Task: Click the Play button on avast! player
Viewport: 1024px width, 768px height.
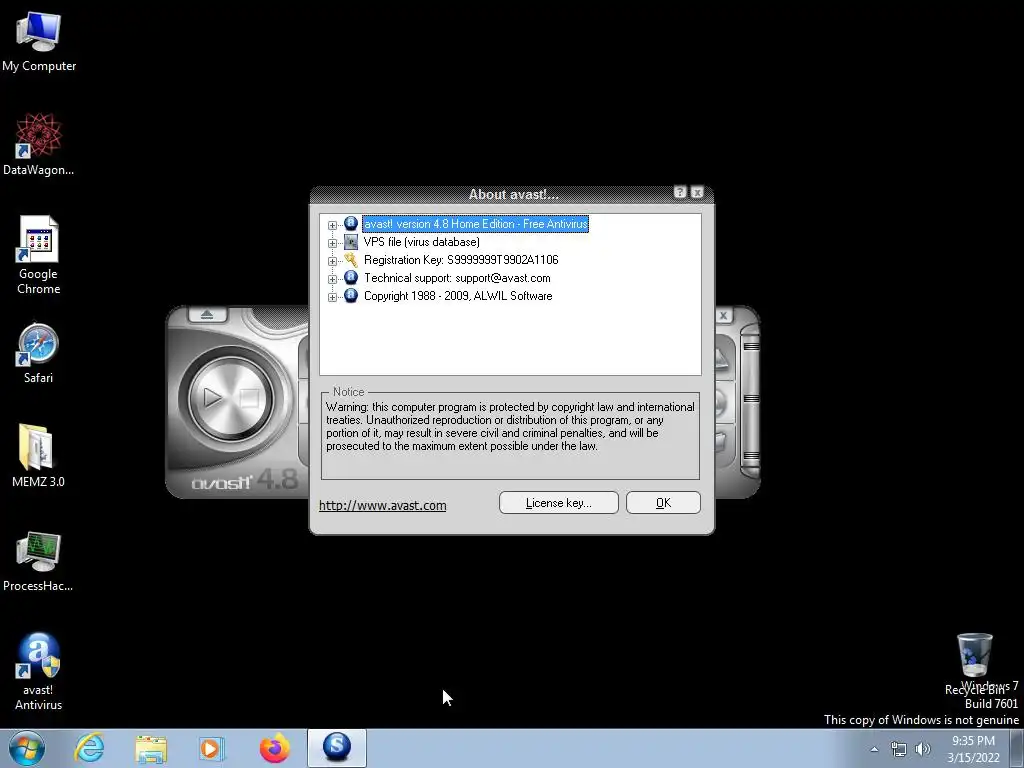Action: click(x=213, y=398)
